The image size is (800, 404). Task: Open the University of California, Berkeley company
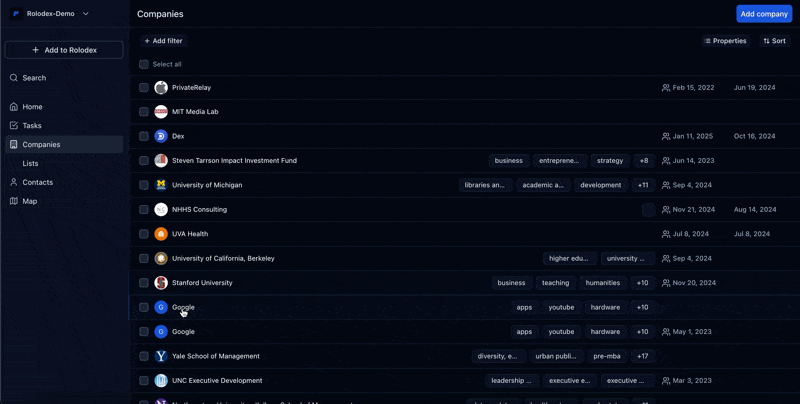point(223,258)
